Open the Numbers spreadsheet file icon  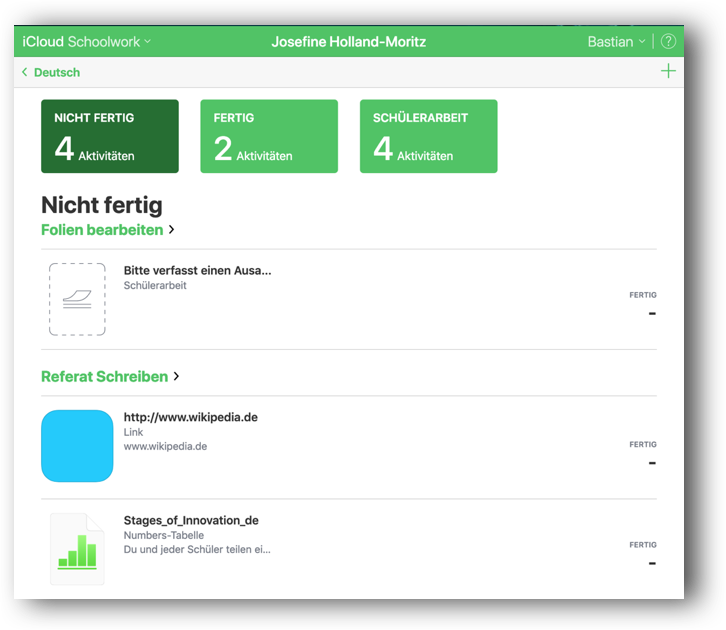(77, 548)
